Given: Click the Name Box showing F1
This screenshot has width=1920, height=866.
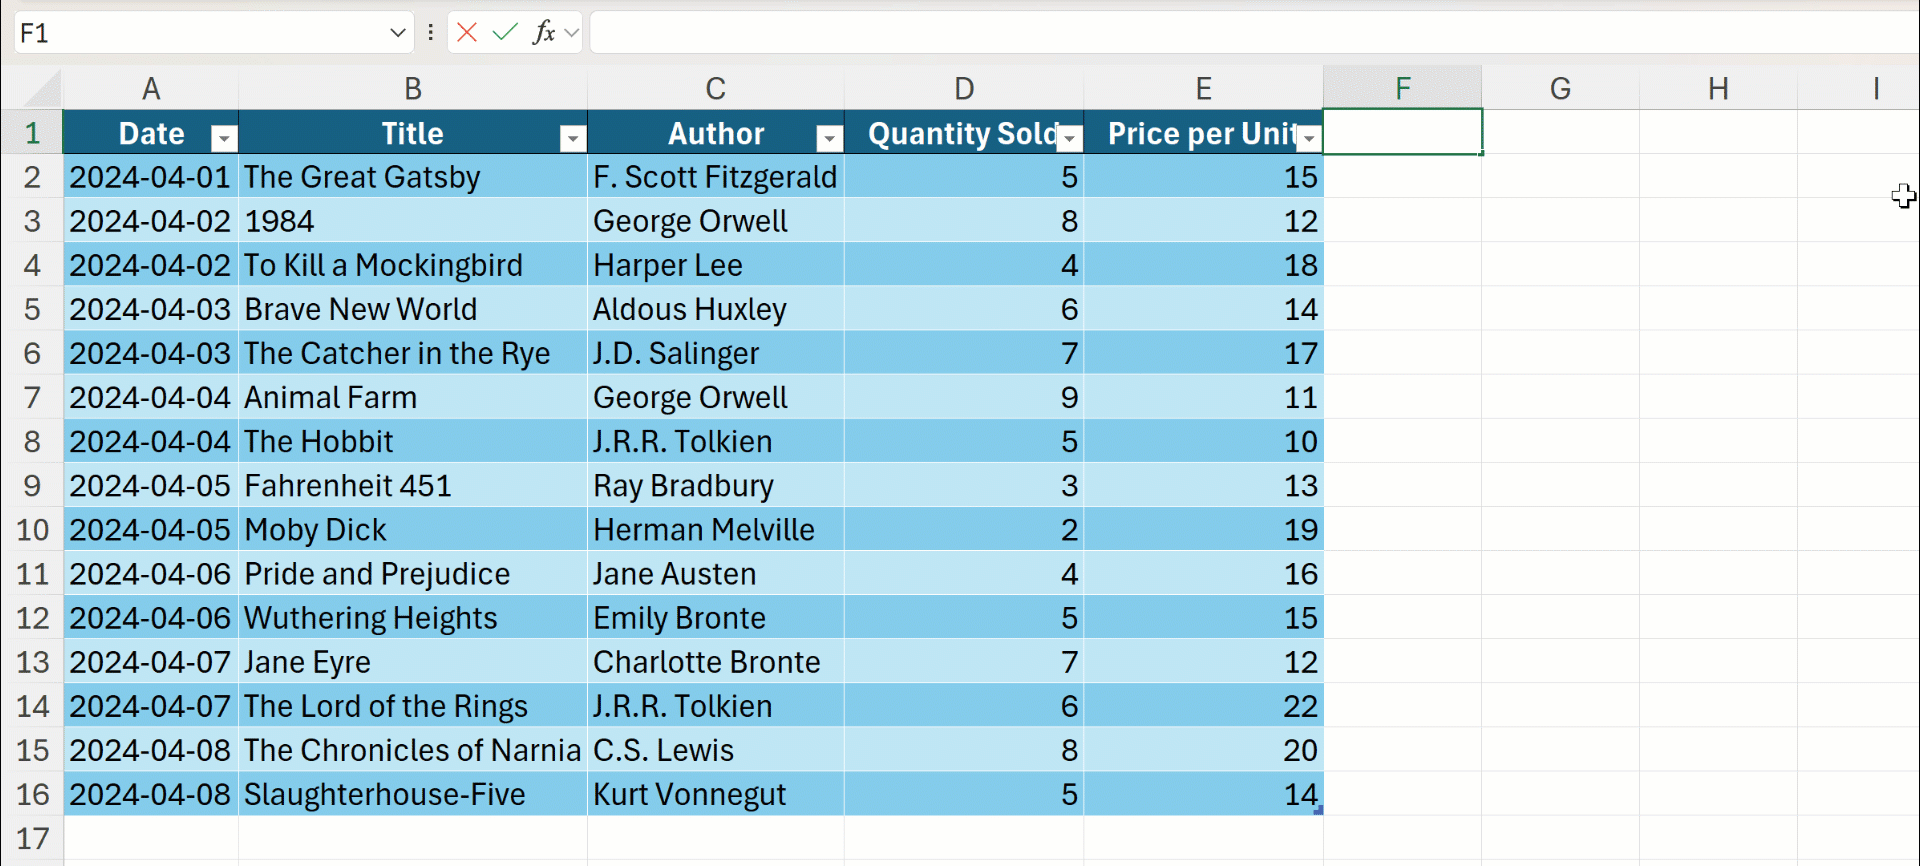Looking at the screenshot, I should click(x=200, y=33).
